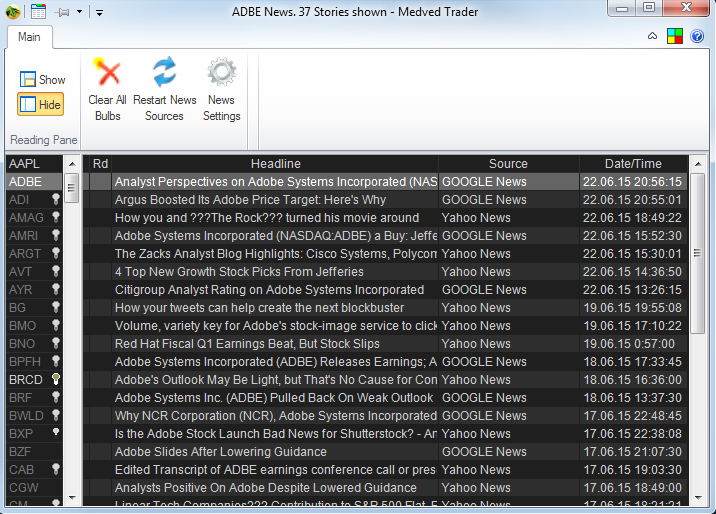Click the bulb icon next to AVT
This screenshot has height=514, width=716.
pyautogui.click(x=56, y=271)
